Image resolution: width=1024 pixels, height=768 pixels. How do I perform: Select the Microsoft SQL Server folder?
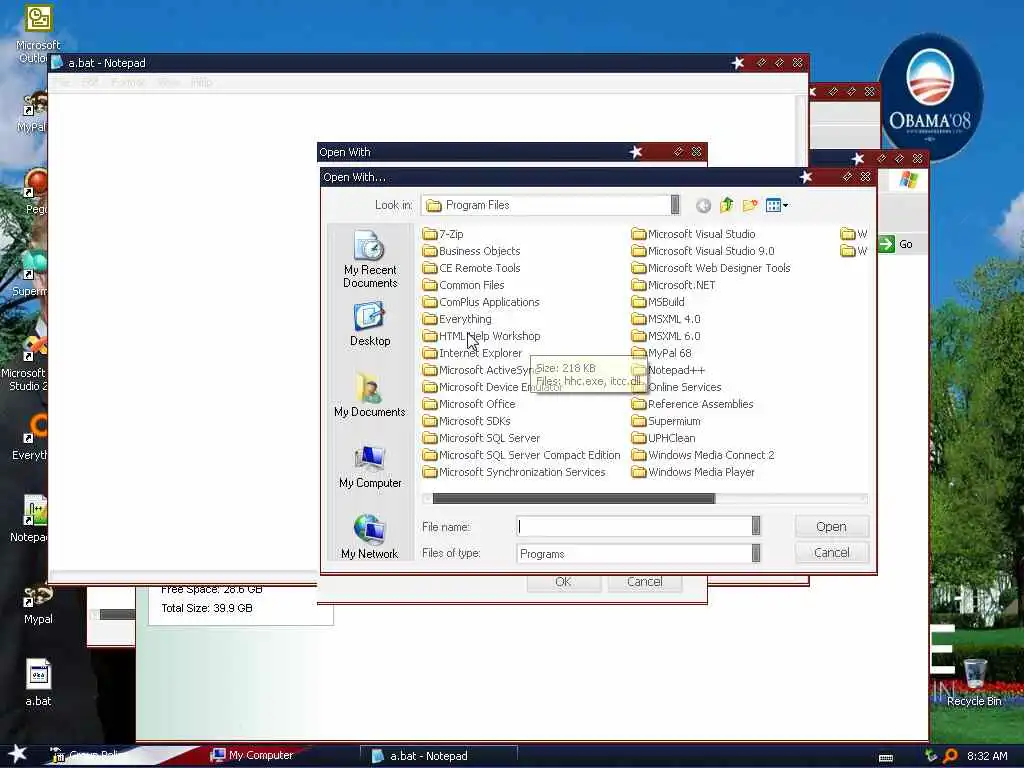tap(481, 438)
